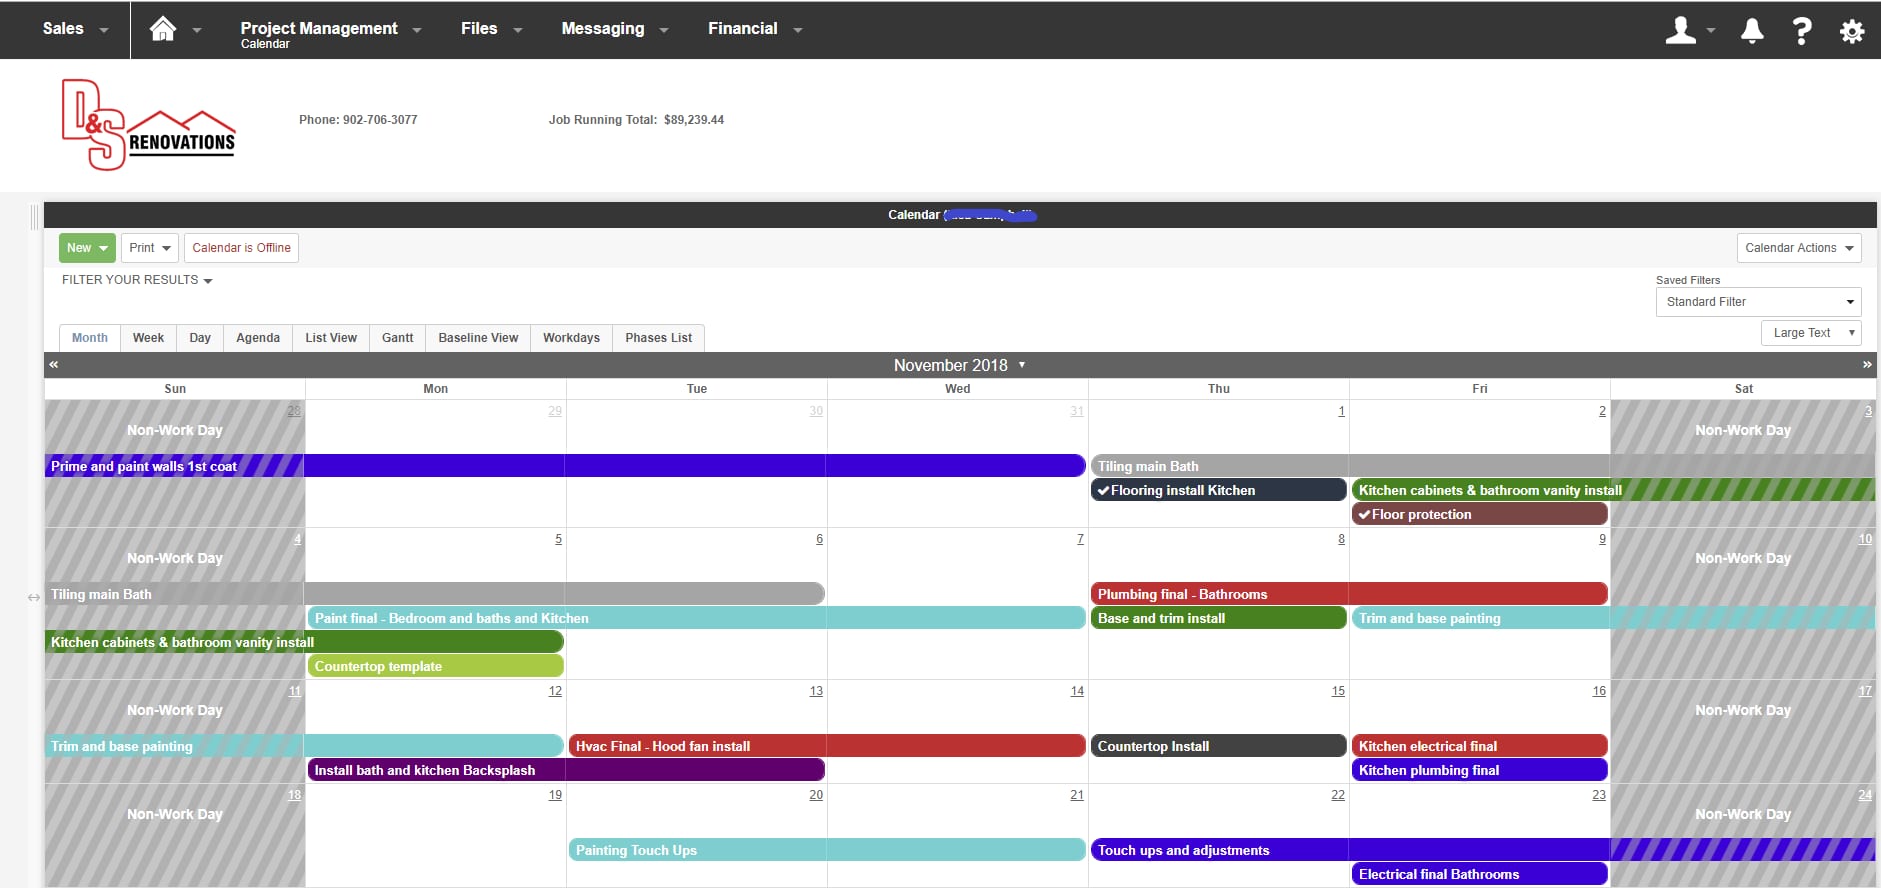The height and width of the screenshot is (888, 1881).
Task: Open Plumbing final - Bathrooms event
Action: [x=1349, y=594]
